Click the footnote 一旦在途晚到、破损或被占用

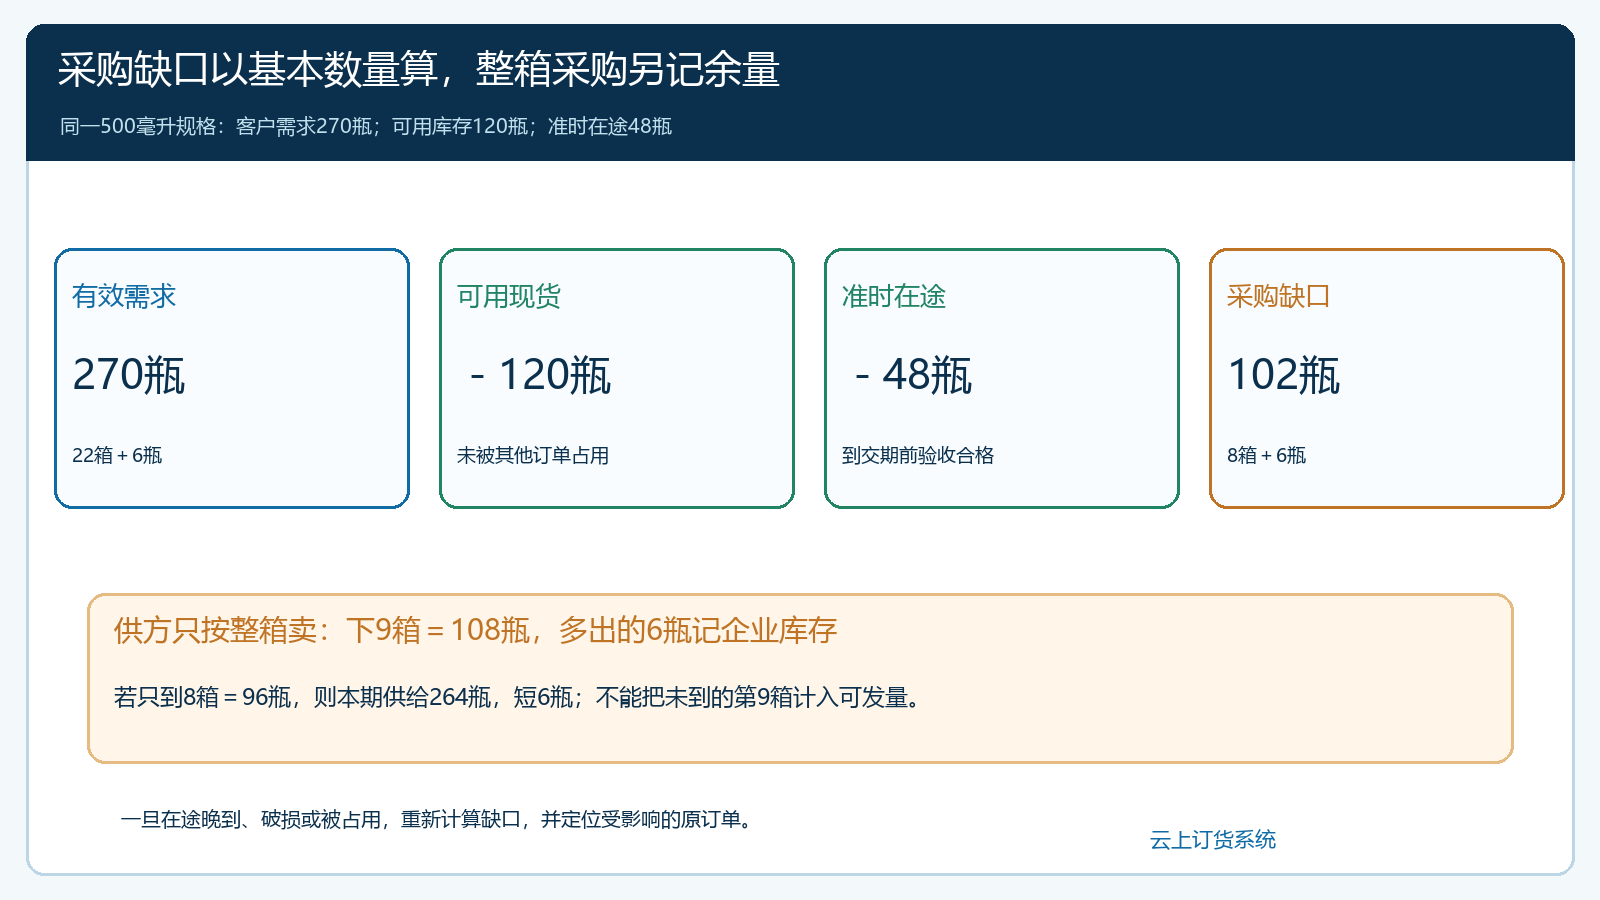pos(438,819)
